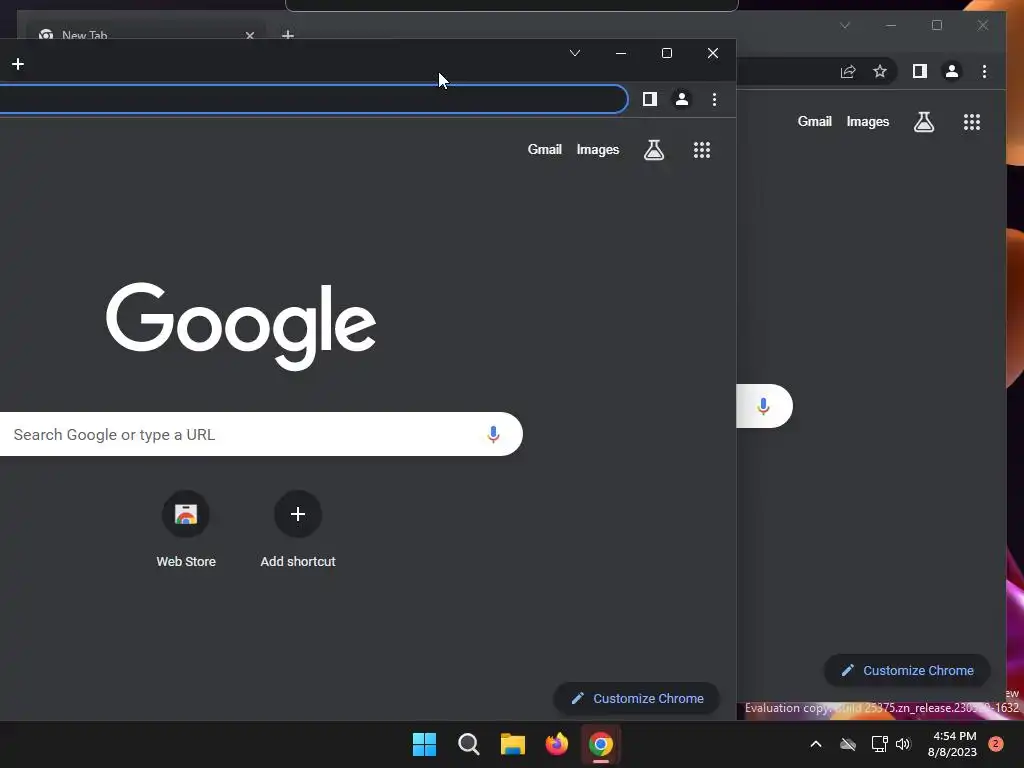Open the Windows Start menu
1024x768 pixels.
tap(424, 744)
